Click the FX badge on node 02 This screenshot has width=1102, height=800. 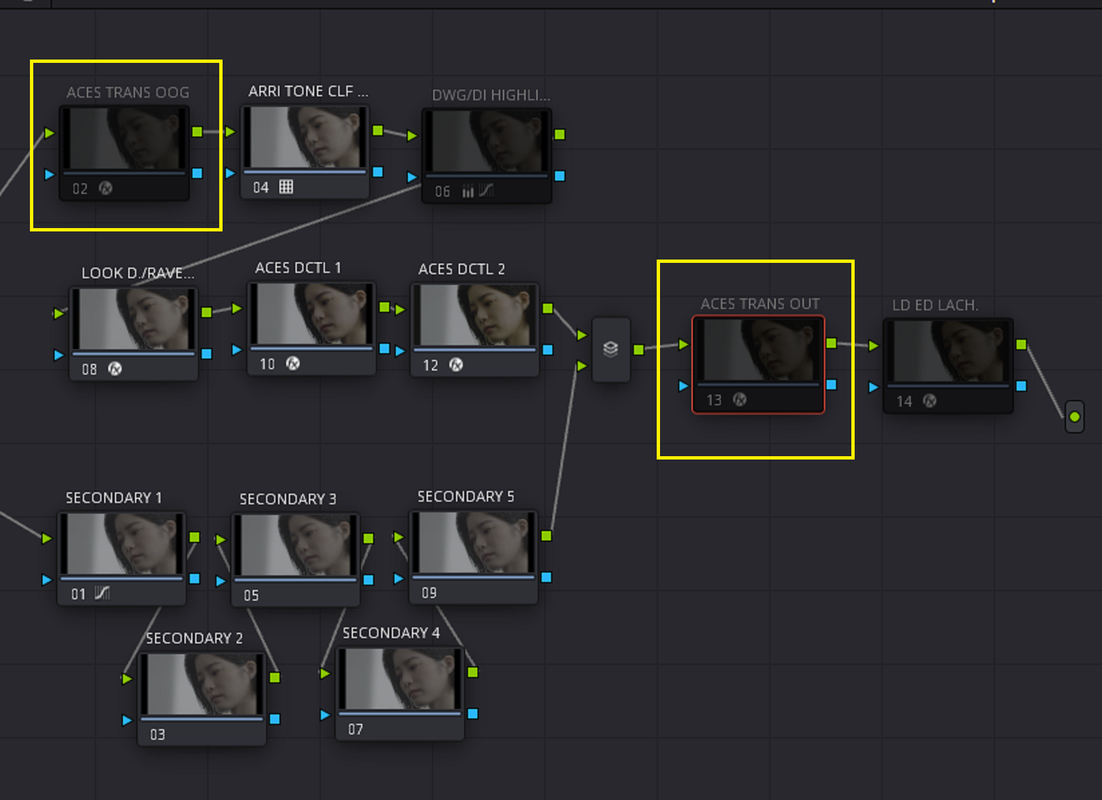pos(105,188)
